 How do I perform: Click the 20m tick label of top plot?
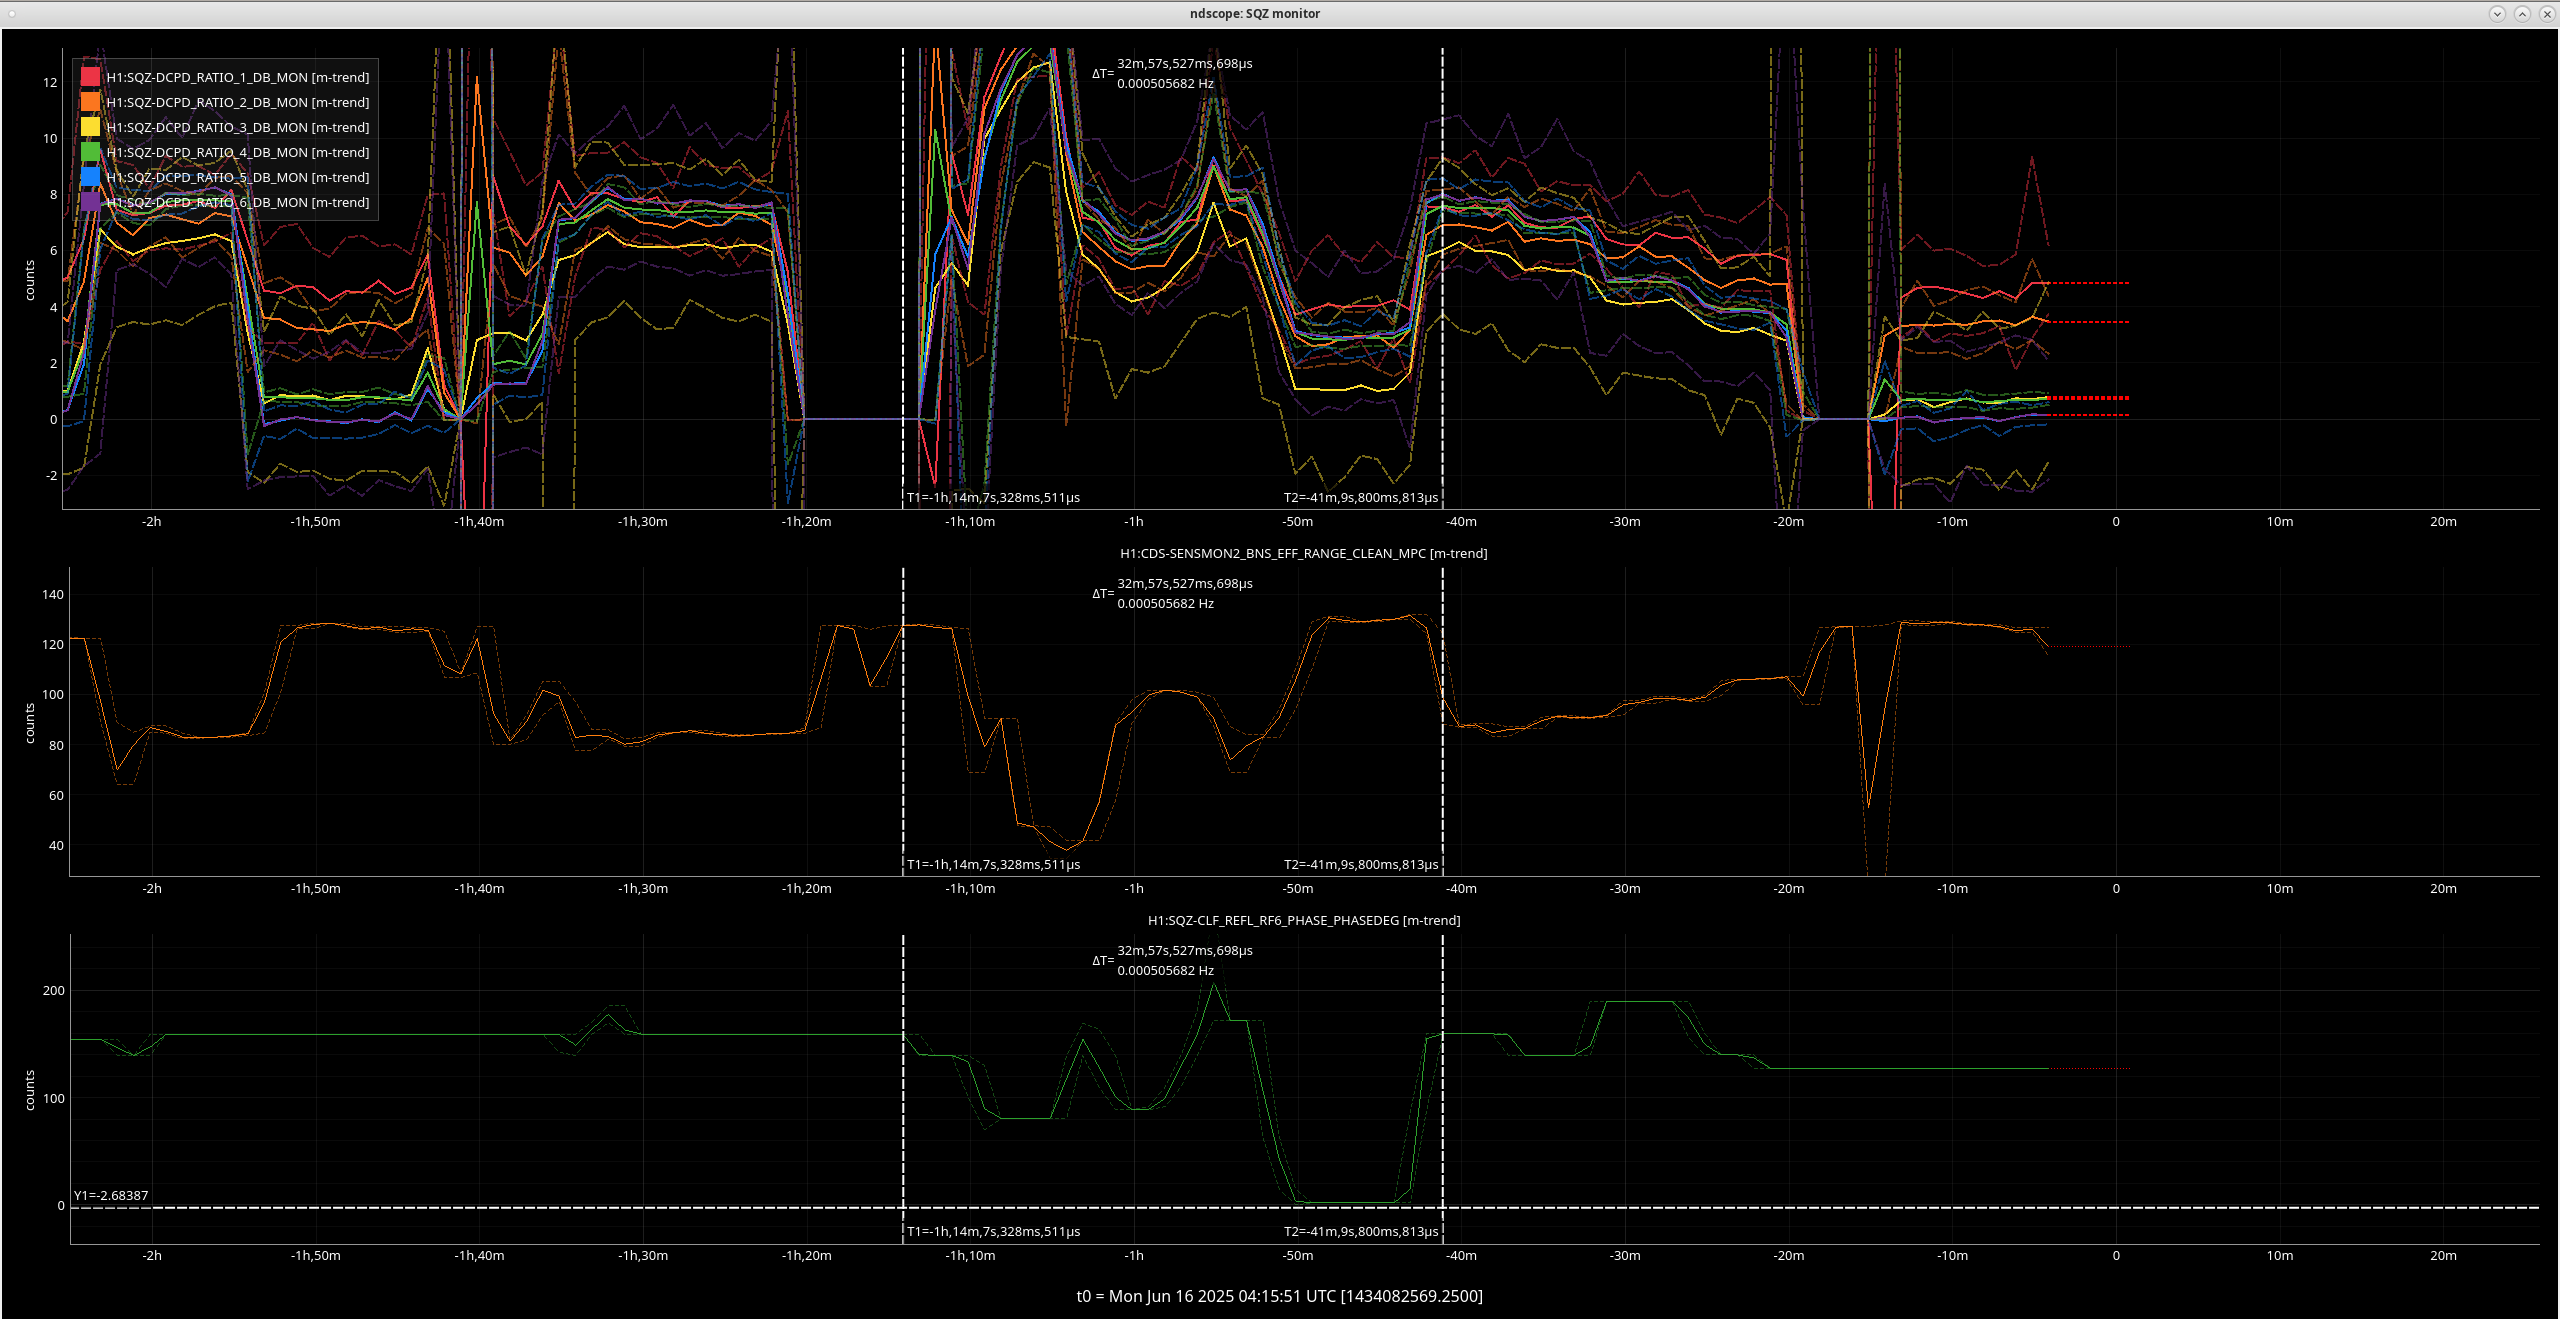(x=2443, y=521)
